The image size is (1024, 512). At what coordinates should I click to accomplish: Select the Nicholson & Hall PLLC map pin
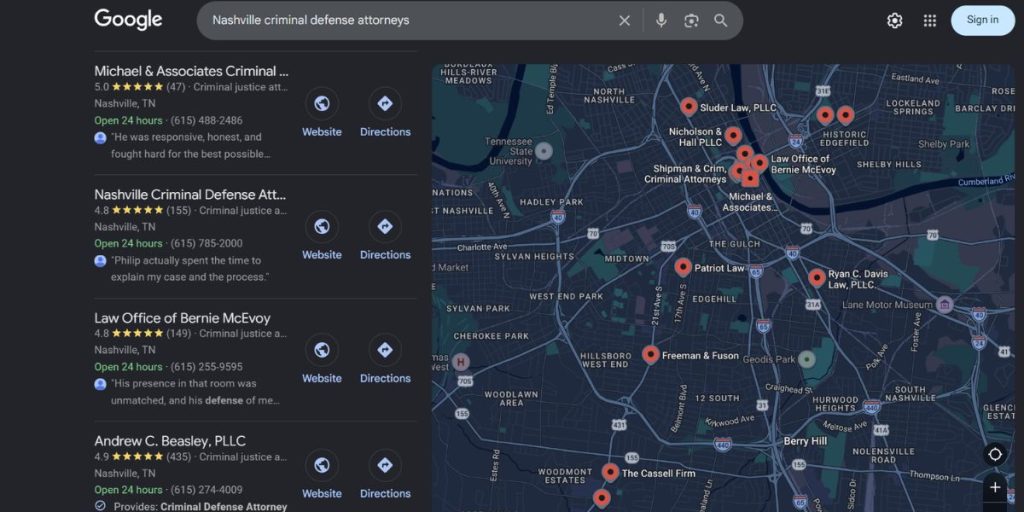(733, 135)
